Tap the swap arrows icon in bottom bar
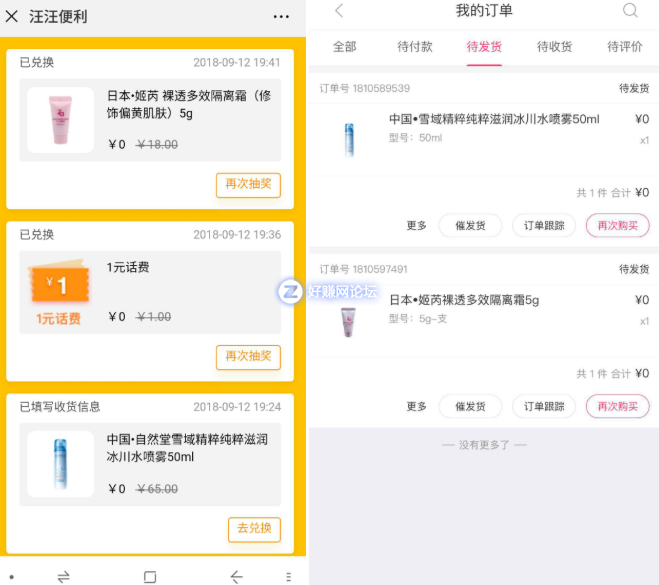This screenshot has height=585, width=659. [x=63, y=577]
